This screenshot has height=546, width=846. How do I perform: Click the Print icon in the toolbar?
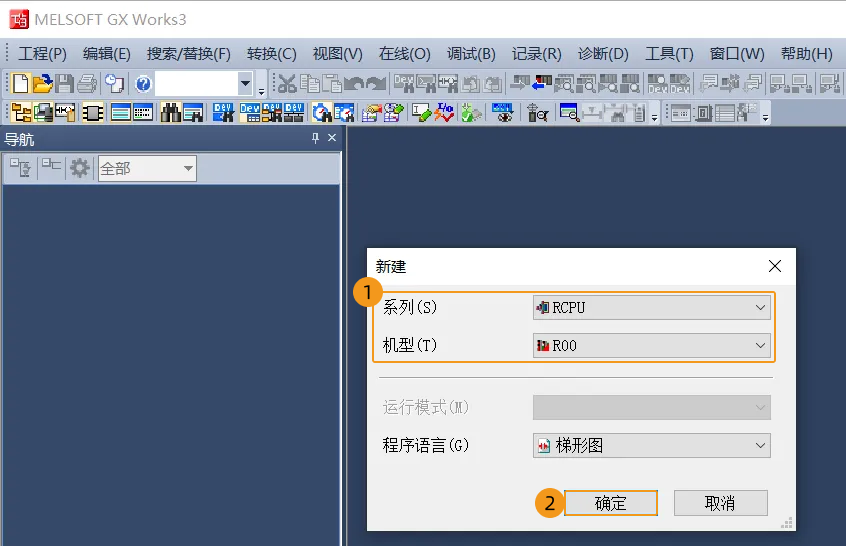pyautogui.click(x=87, y=84)
